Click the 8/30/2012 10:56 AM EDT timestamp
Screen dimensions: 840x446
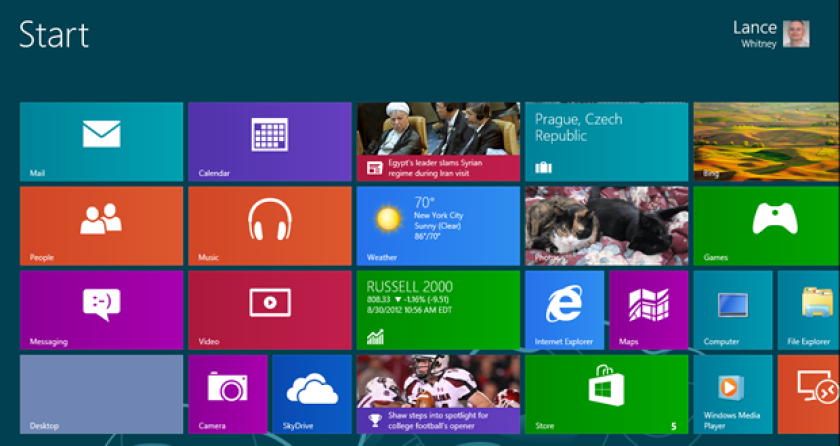point(409,310)
